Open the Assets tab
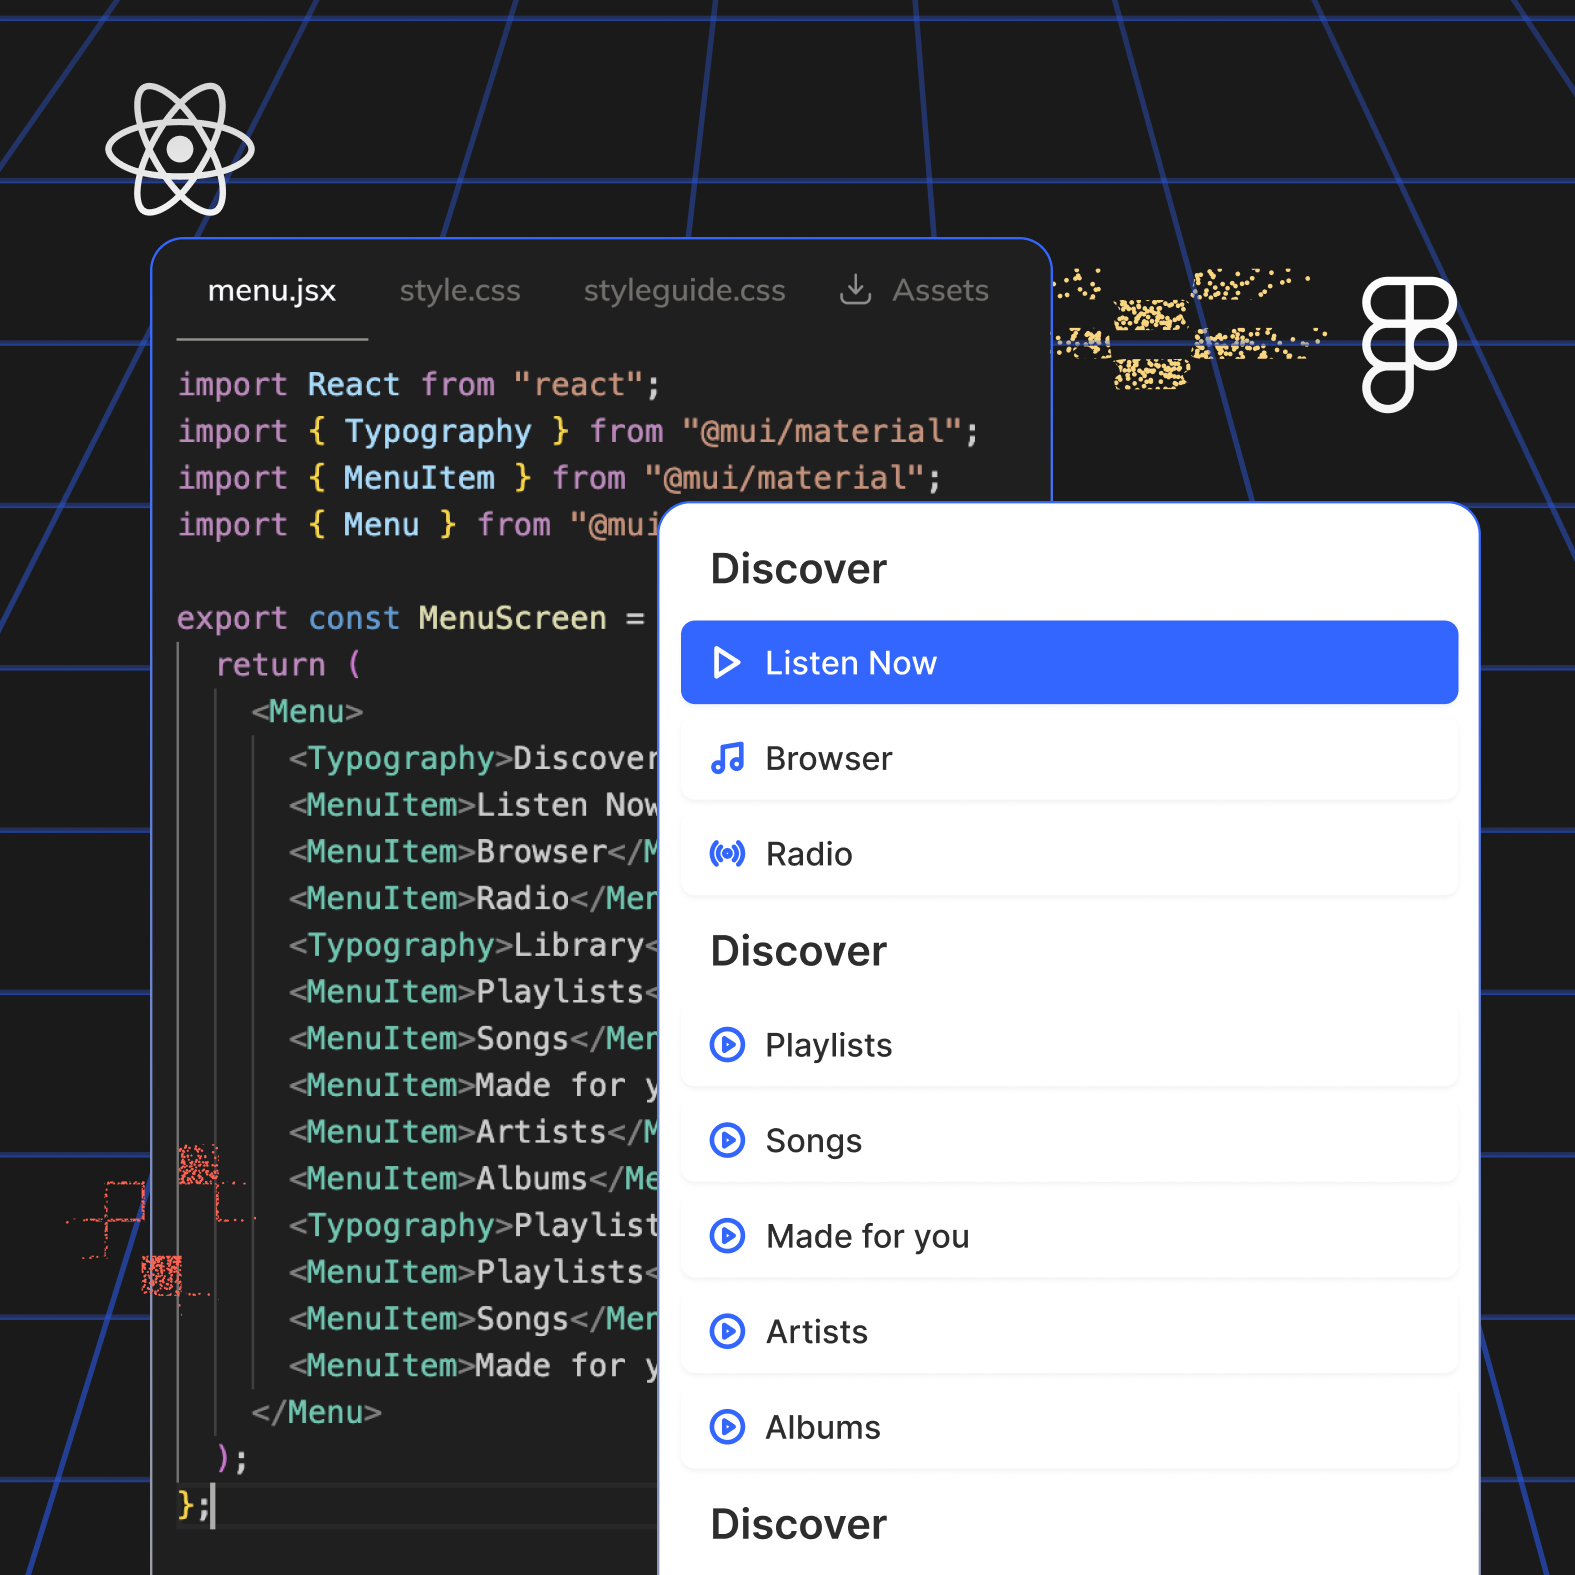 pyautogui.click(x=940, y=291)
